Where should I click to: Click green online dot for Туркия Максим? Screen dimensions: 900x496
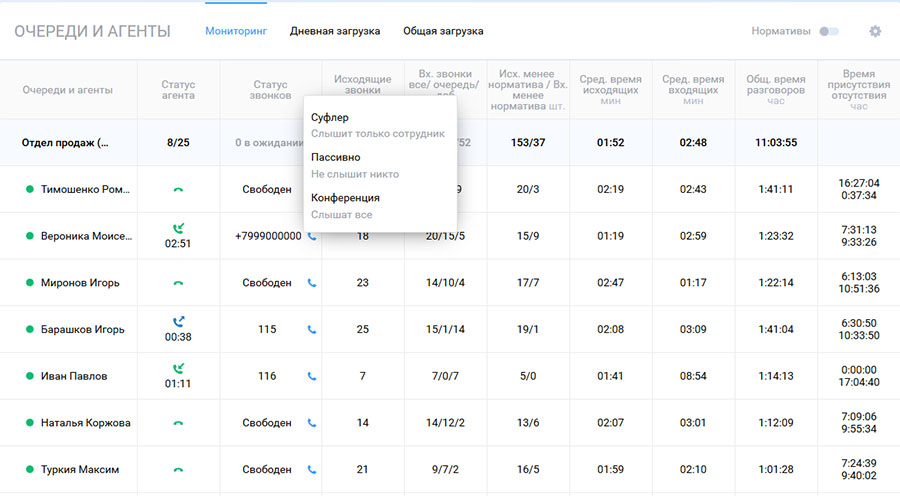(x=30, y=470)
